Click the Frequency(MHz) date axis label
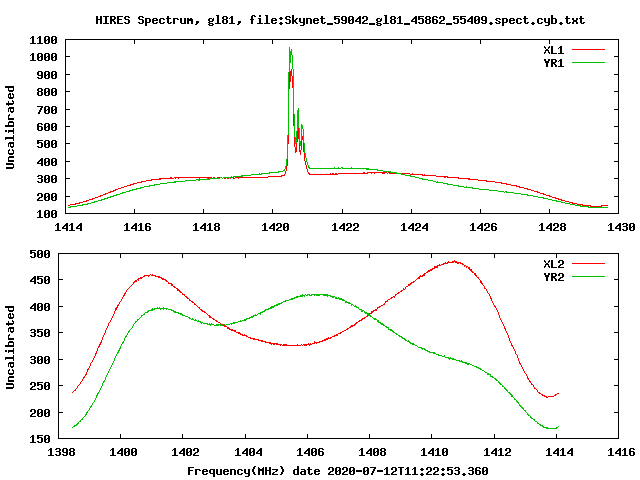This screenshot has height=480, width=640. [338, 471]
